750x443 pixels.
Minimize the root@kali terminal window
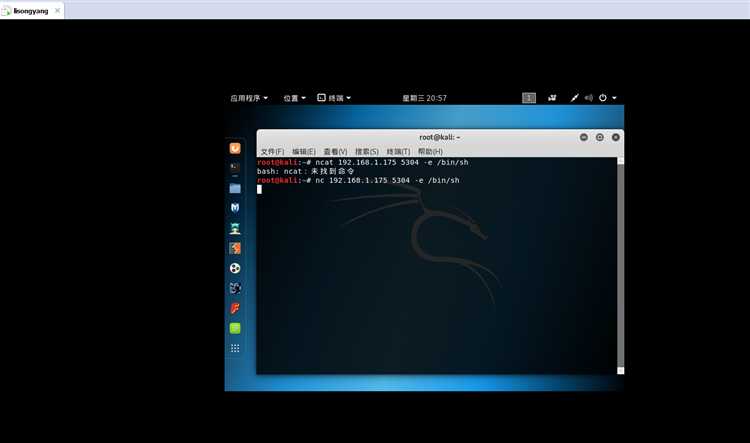coord(584,137)
